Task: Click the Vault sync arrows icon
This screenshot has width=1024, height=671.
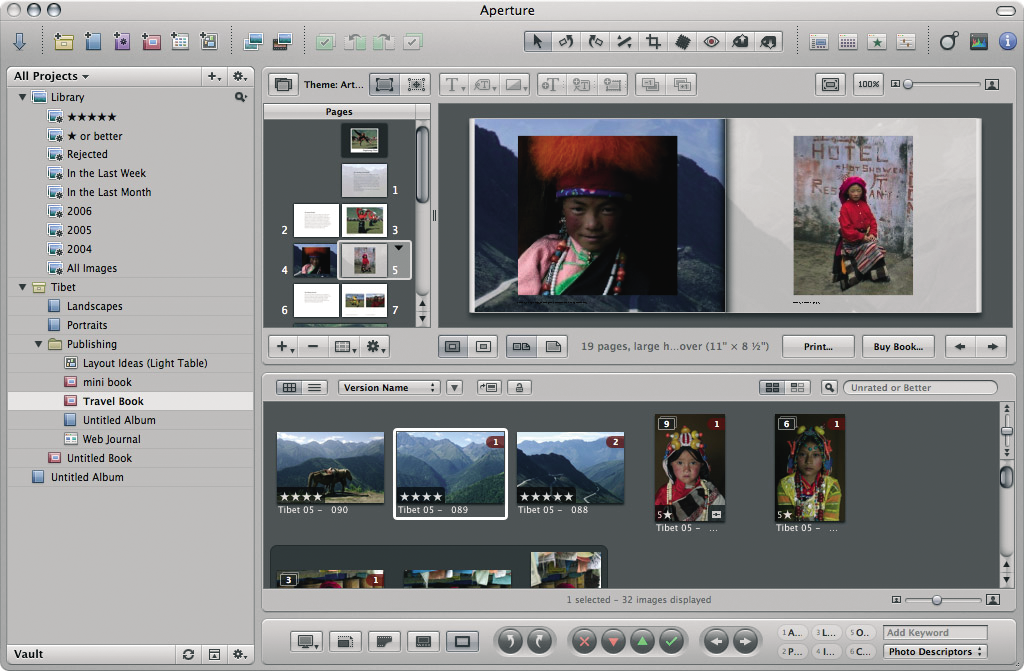Action: coord(188,654)
